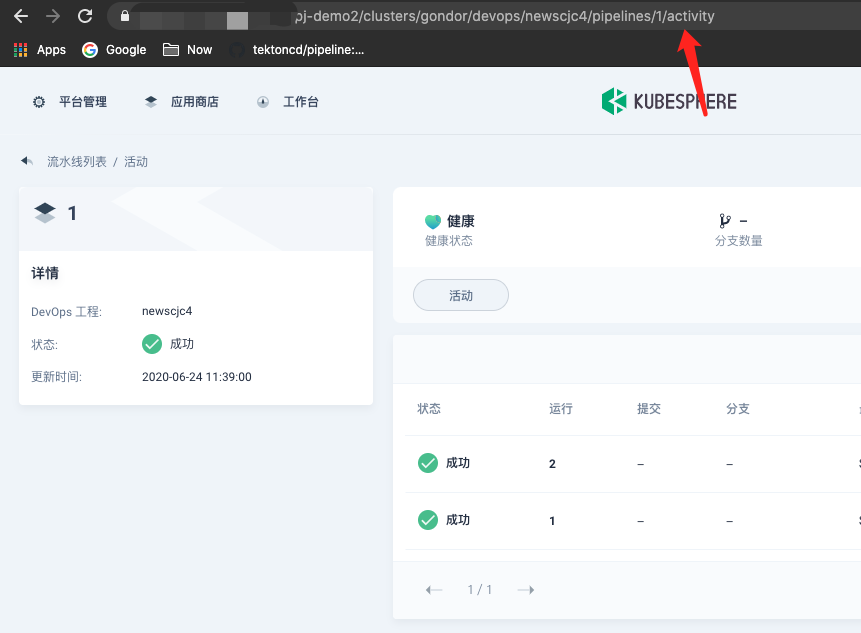Go back to 流水线列表 pipeline list

point(77,161)
